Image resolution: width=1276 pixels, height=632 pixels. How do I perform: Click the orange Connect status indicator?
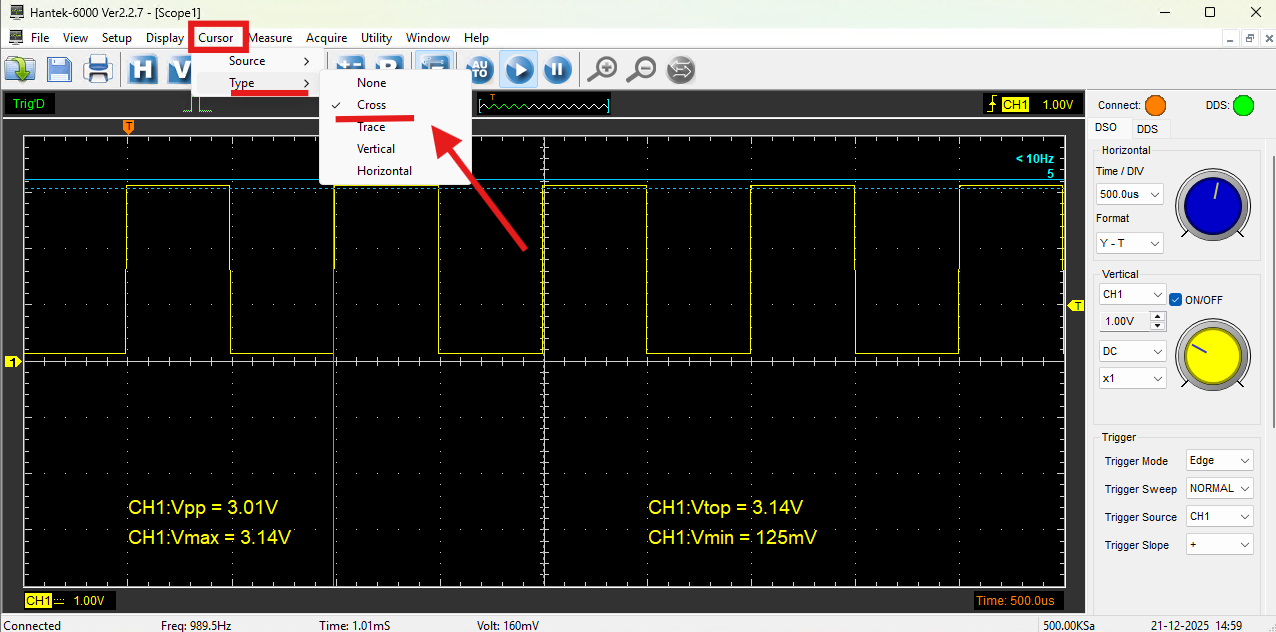(x=1155, y=105)
